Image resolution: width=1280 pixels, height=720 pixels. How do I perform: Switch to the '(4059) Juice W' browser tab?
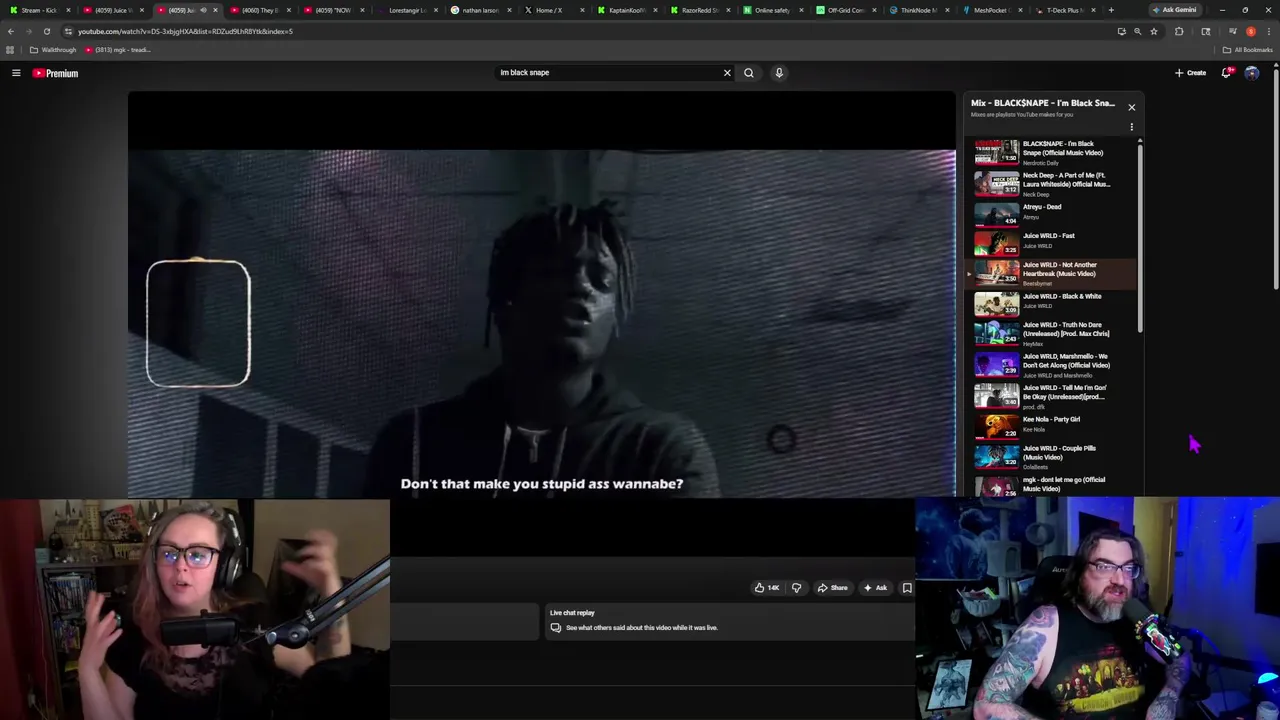[x=112, y=10]
